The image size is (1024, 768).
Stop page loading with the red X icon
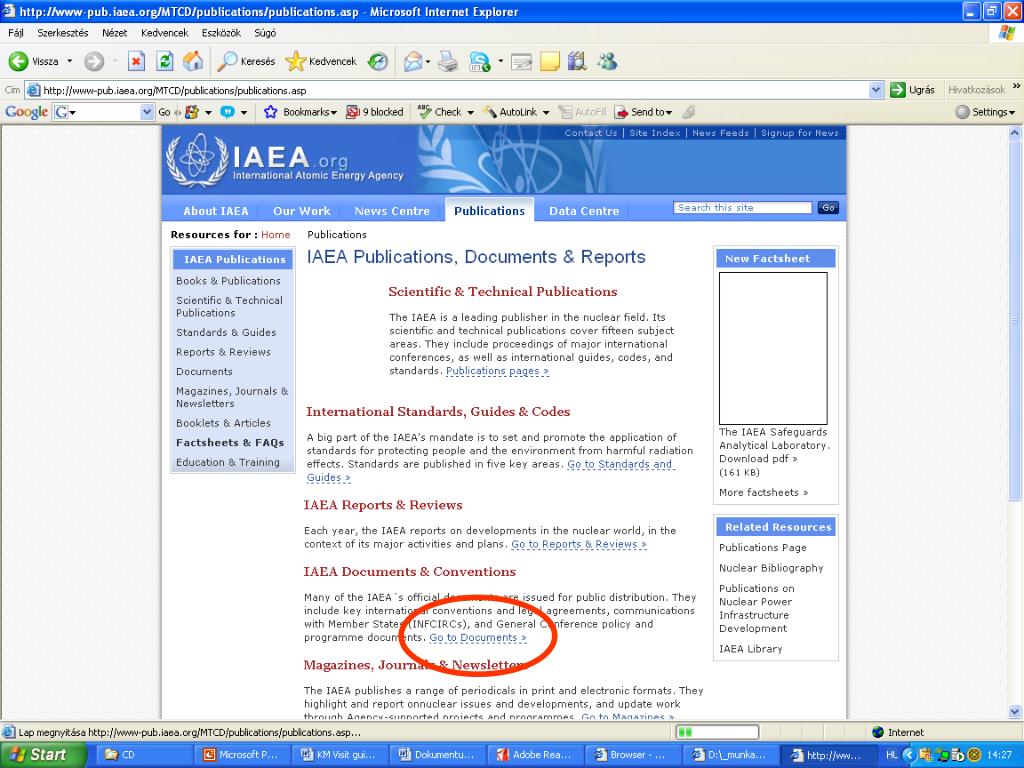[x=136, y=61]
